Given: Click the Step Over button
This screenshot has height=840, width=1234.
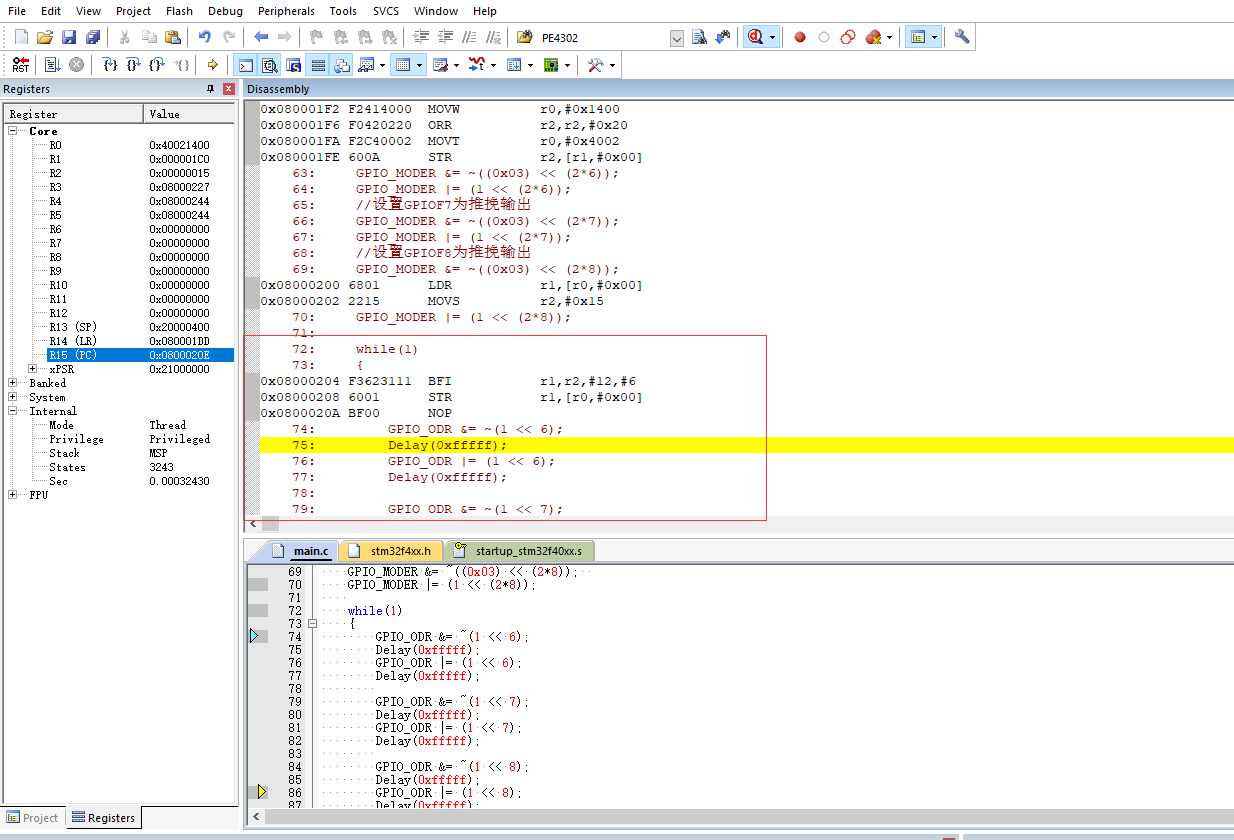Looking at the screenshot, I should click(x=136, y=64).
